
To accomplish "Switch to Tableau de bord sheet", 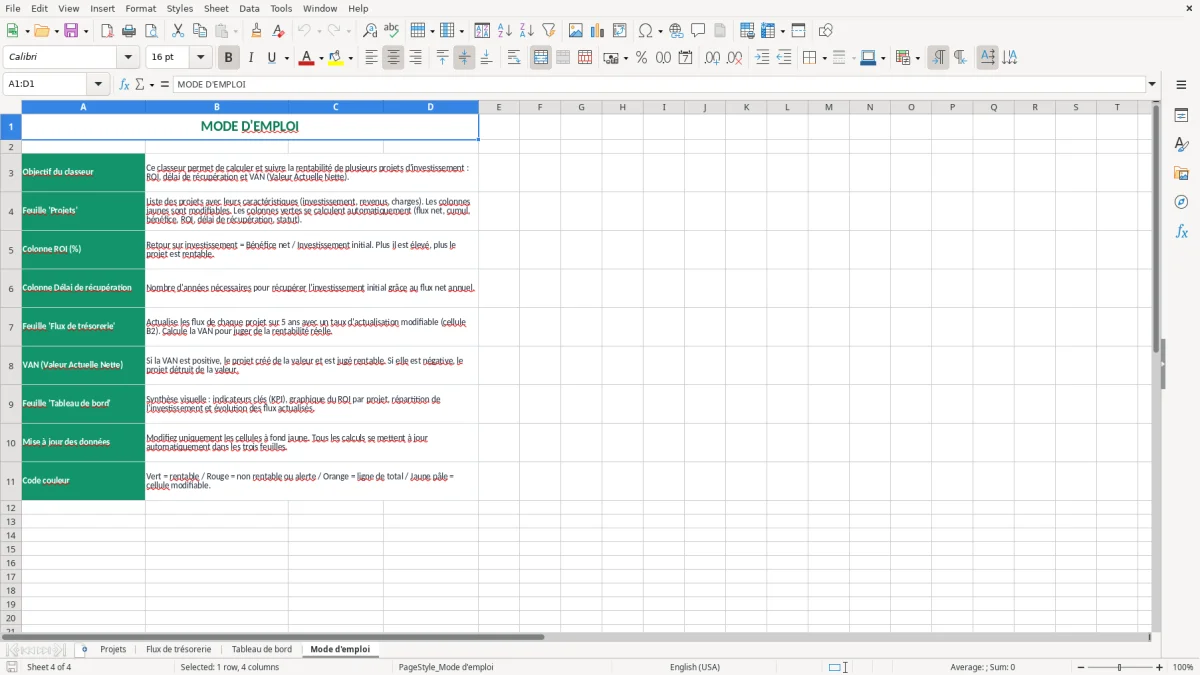I will click(262, 649).
